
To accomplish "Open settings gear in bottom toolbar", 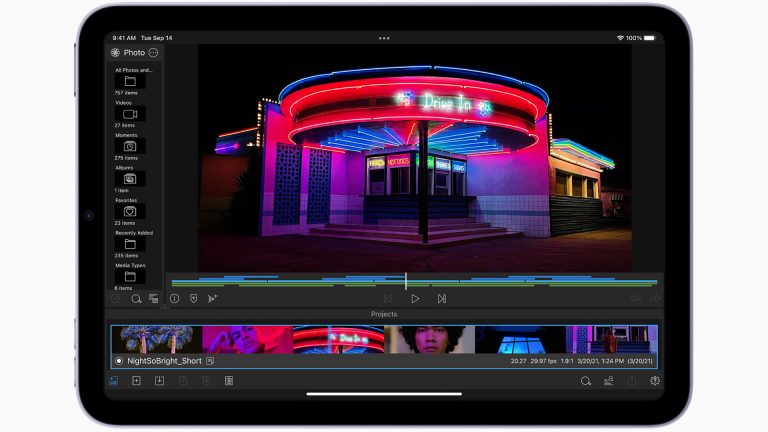I will click(655, 381).
